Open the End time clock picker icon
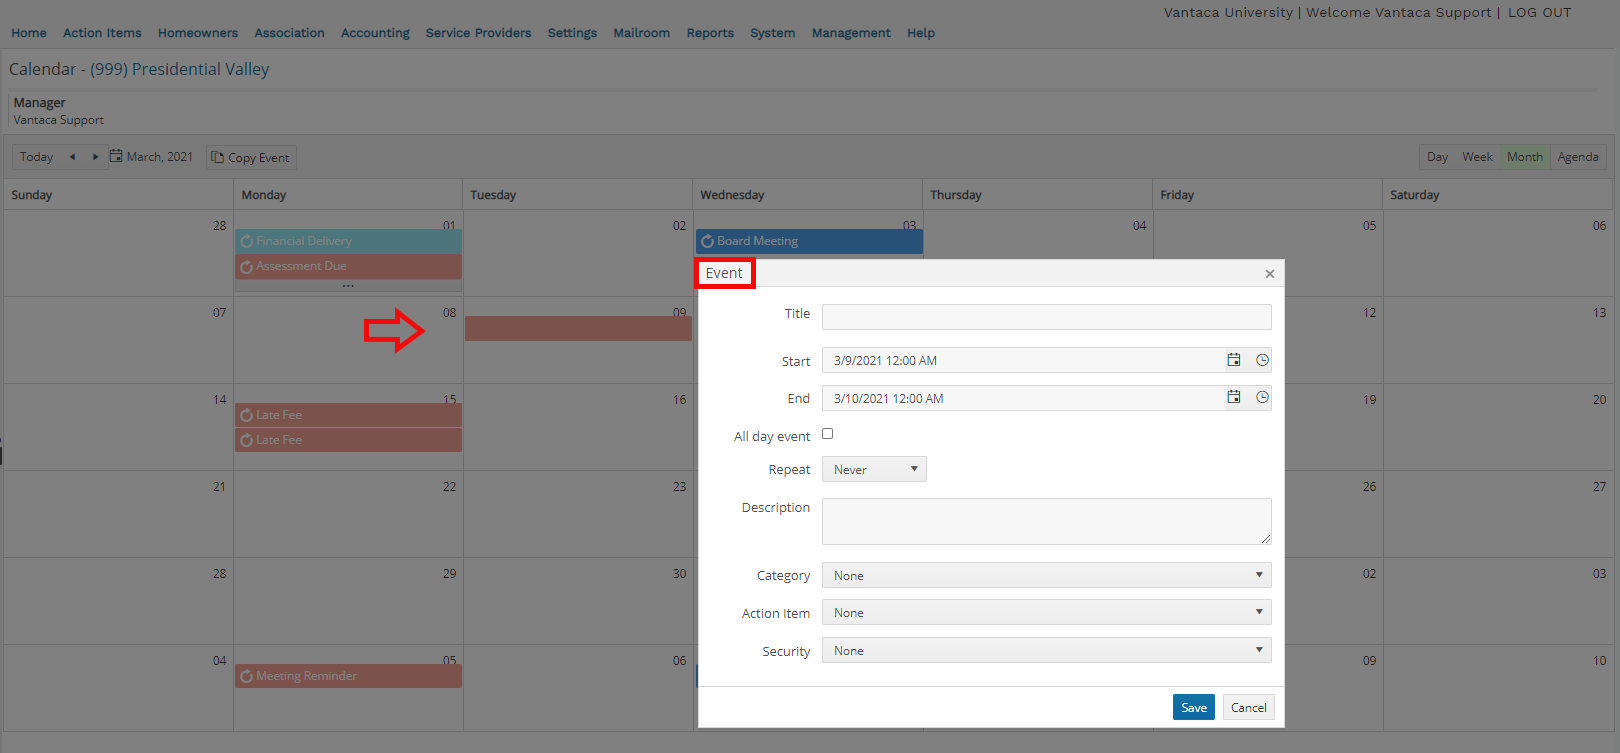The height and width of the screenshot is (753, 1620). point(1263,397)
